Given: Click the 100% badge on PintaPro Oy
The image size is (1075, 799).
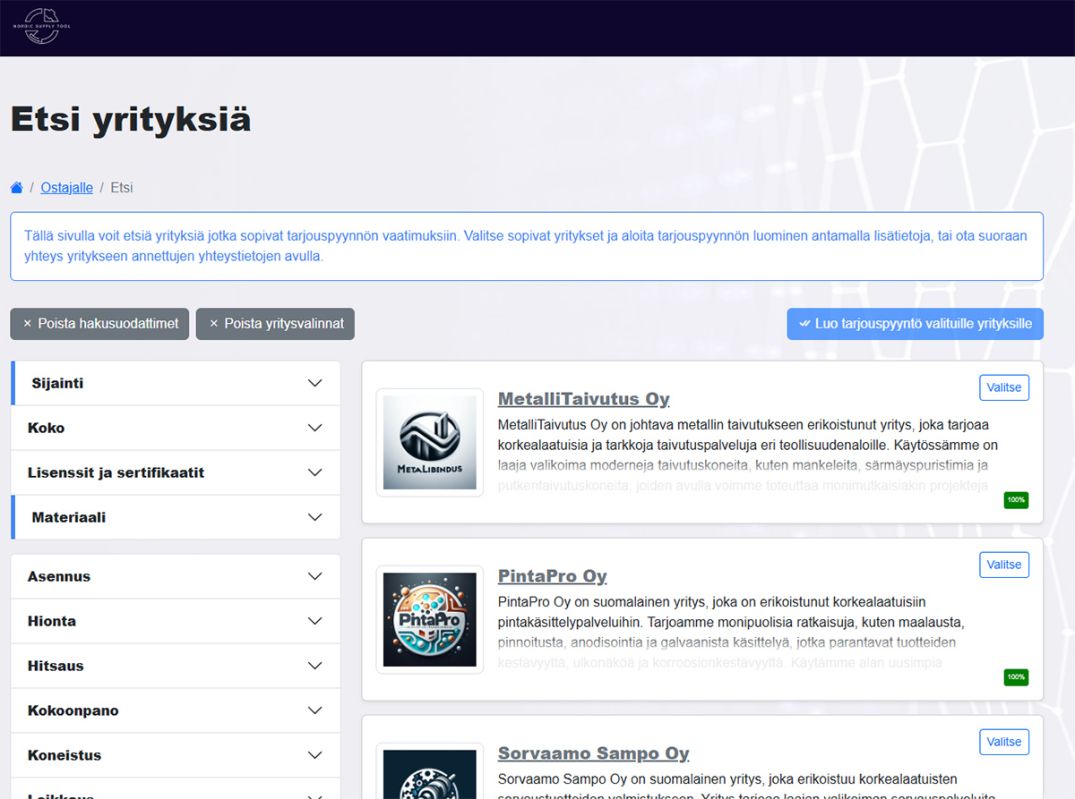Looking at the screenshot, I should pos(1016,677).
